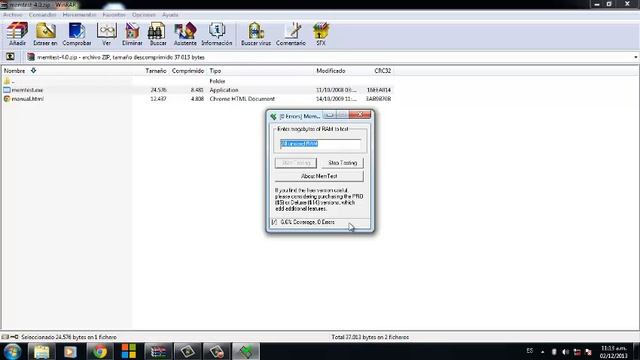The height and width of the screenshot is (360, 640).
Task: Open Google Chrome from the taskbar
Action: pos(100,351)
